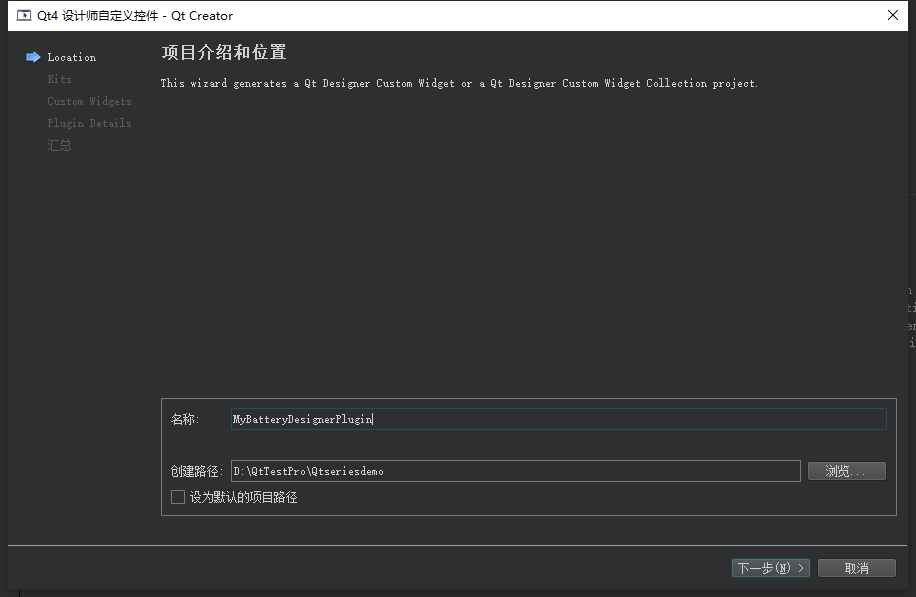Viewport: 916px width, 597px height.
Task: Select the 汇总 summary step
Action: click(60, 145)
